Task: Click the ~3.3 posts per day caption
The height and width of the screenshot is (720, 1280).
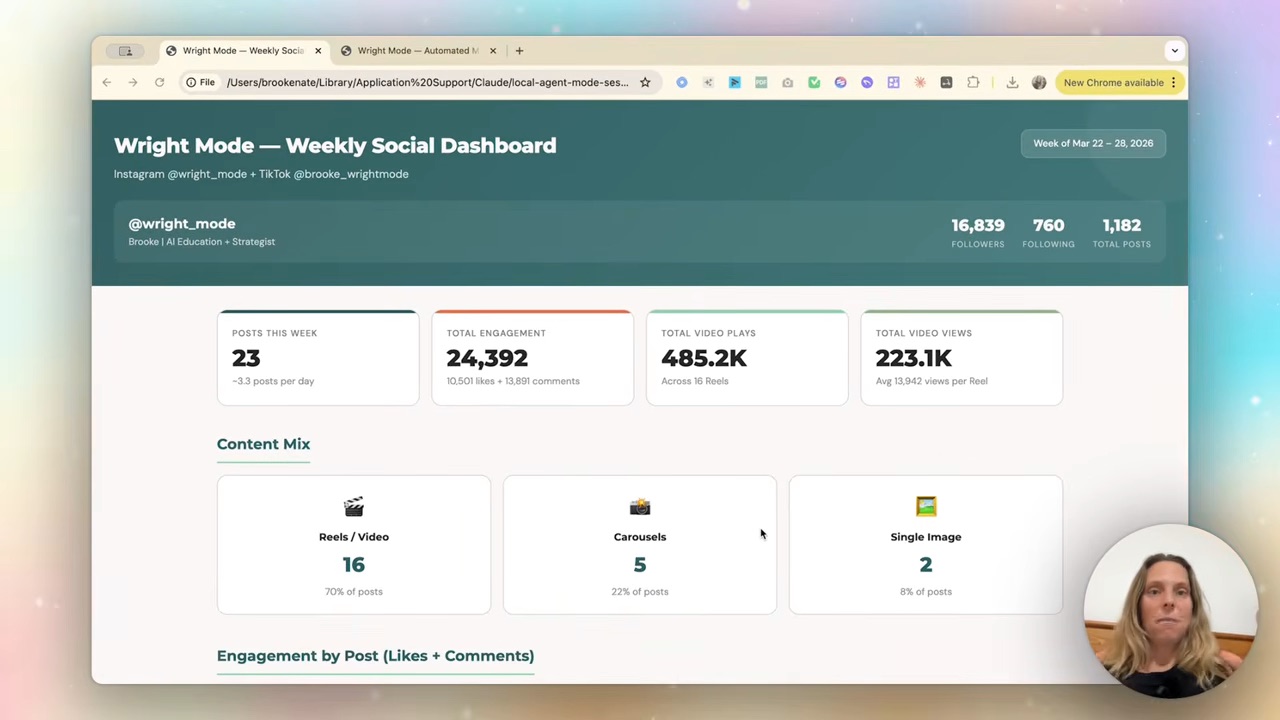Action: pyautogui.click(x=273, y=381)
